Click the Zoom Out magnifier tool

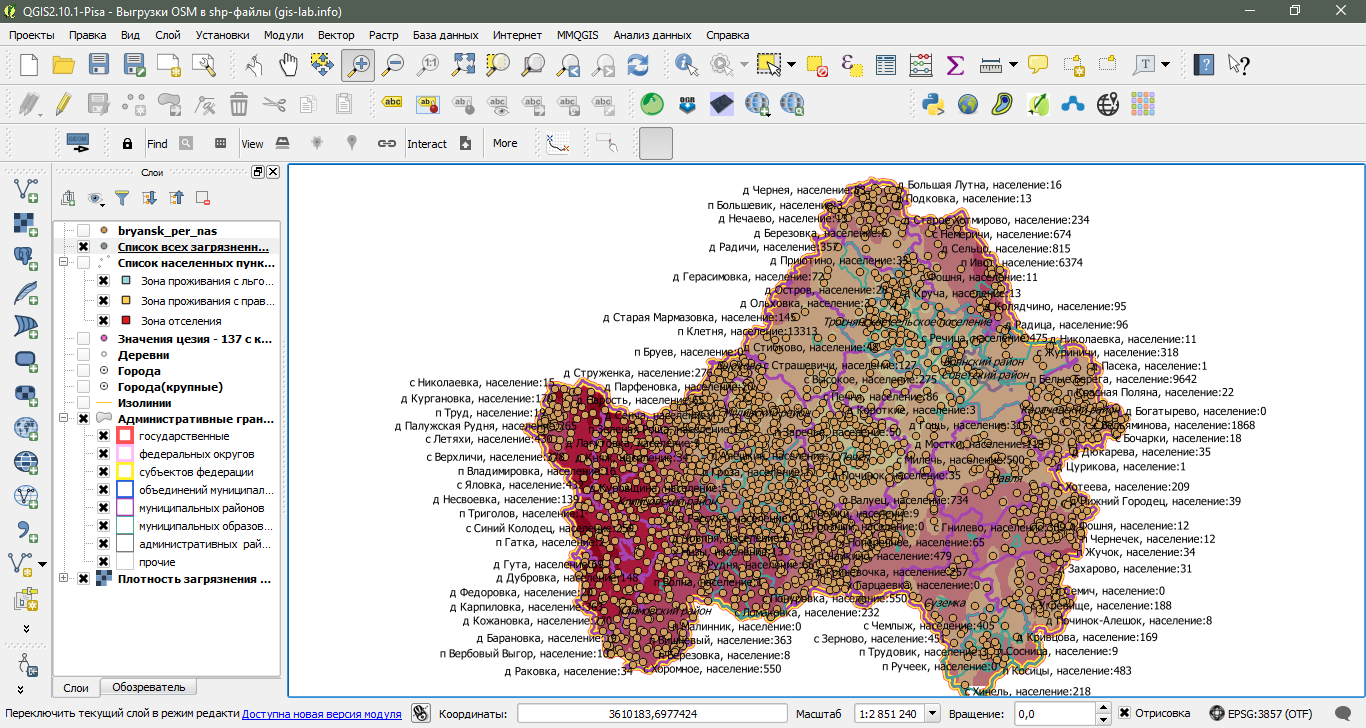pos(392,65)
